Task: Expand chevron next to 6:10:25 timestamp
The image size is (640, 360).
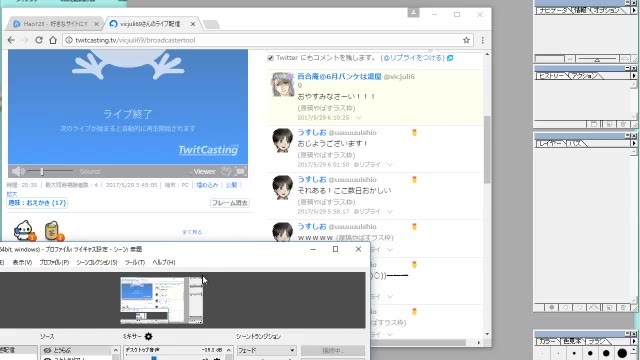Action: 359,118
